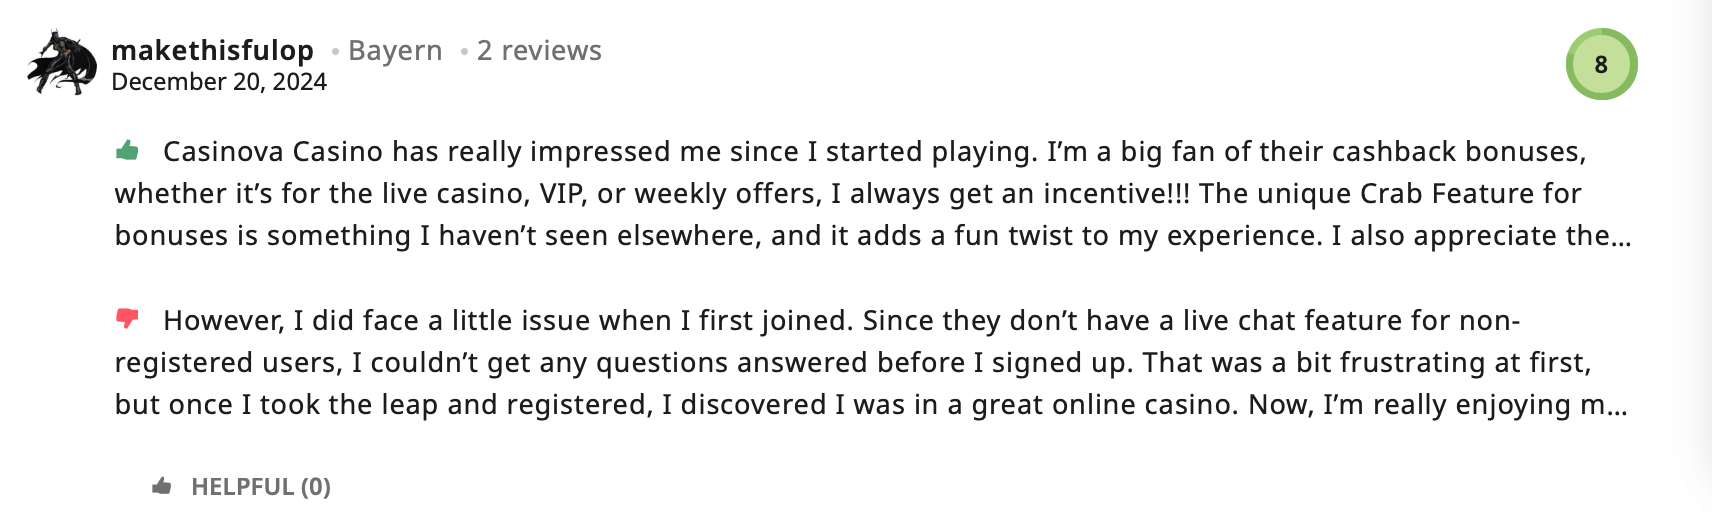Click the December 20, 2024 date
1712x524 pixels.
[219, 82]
